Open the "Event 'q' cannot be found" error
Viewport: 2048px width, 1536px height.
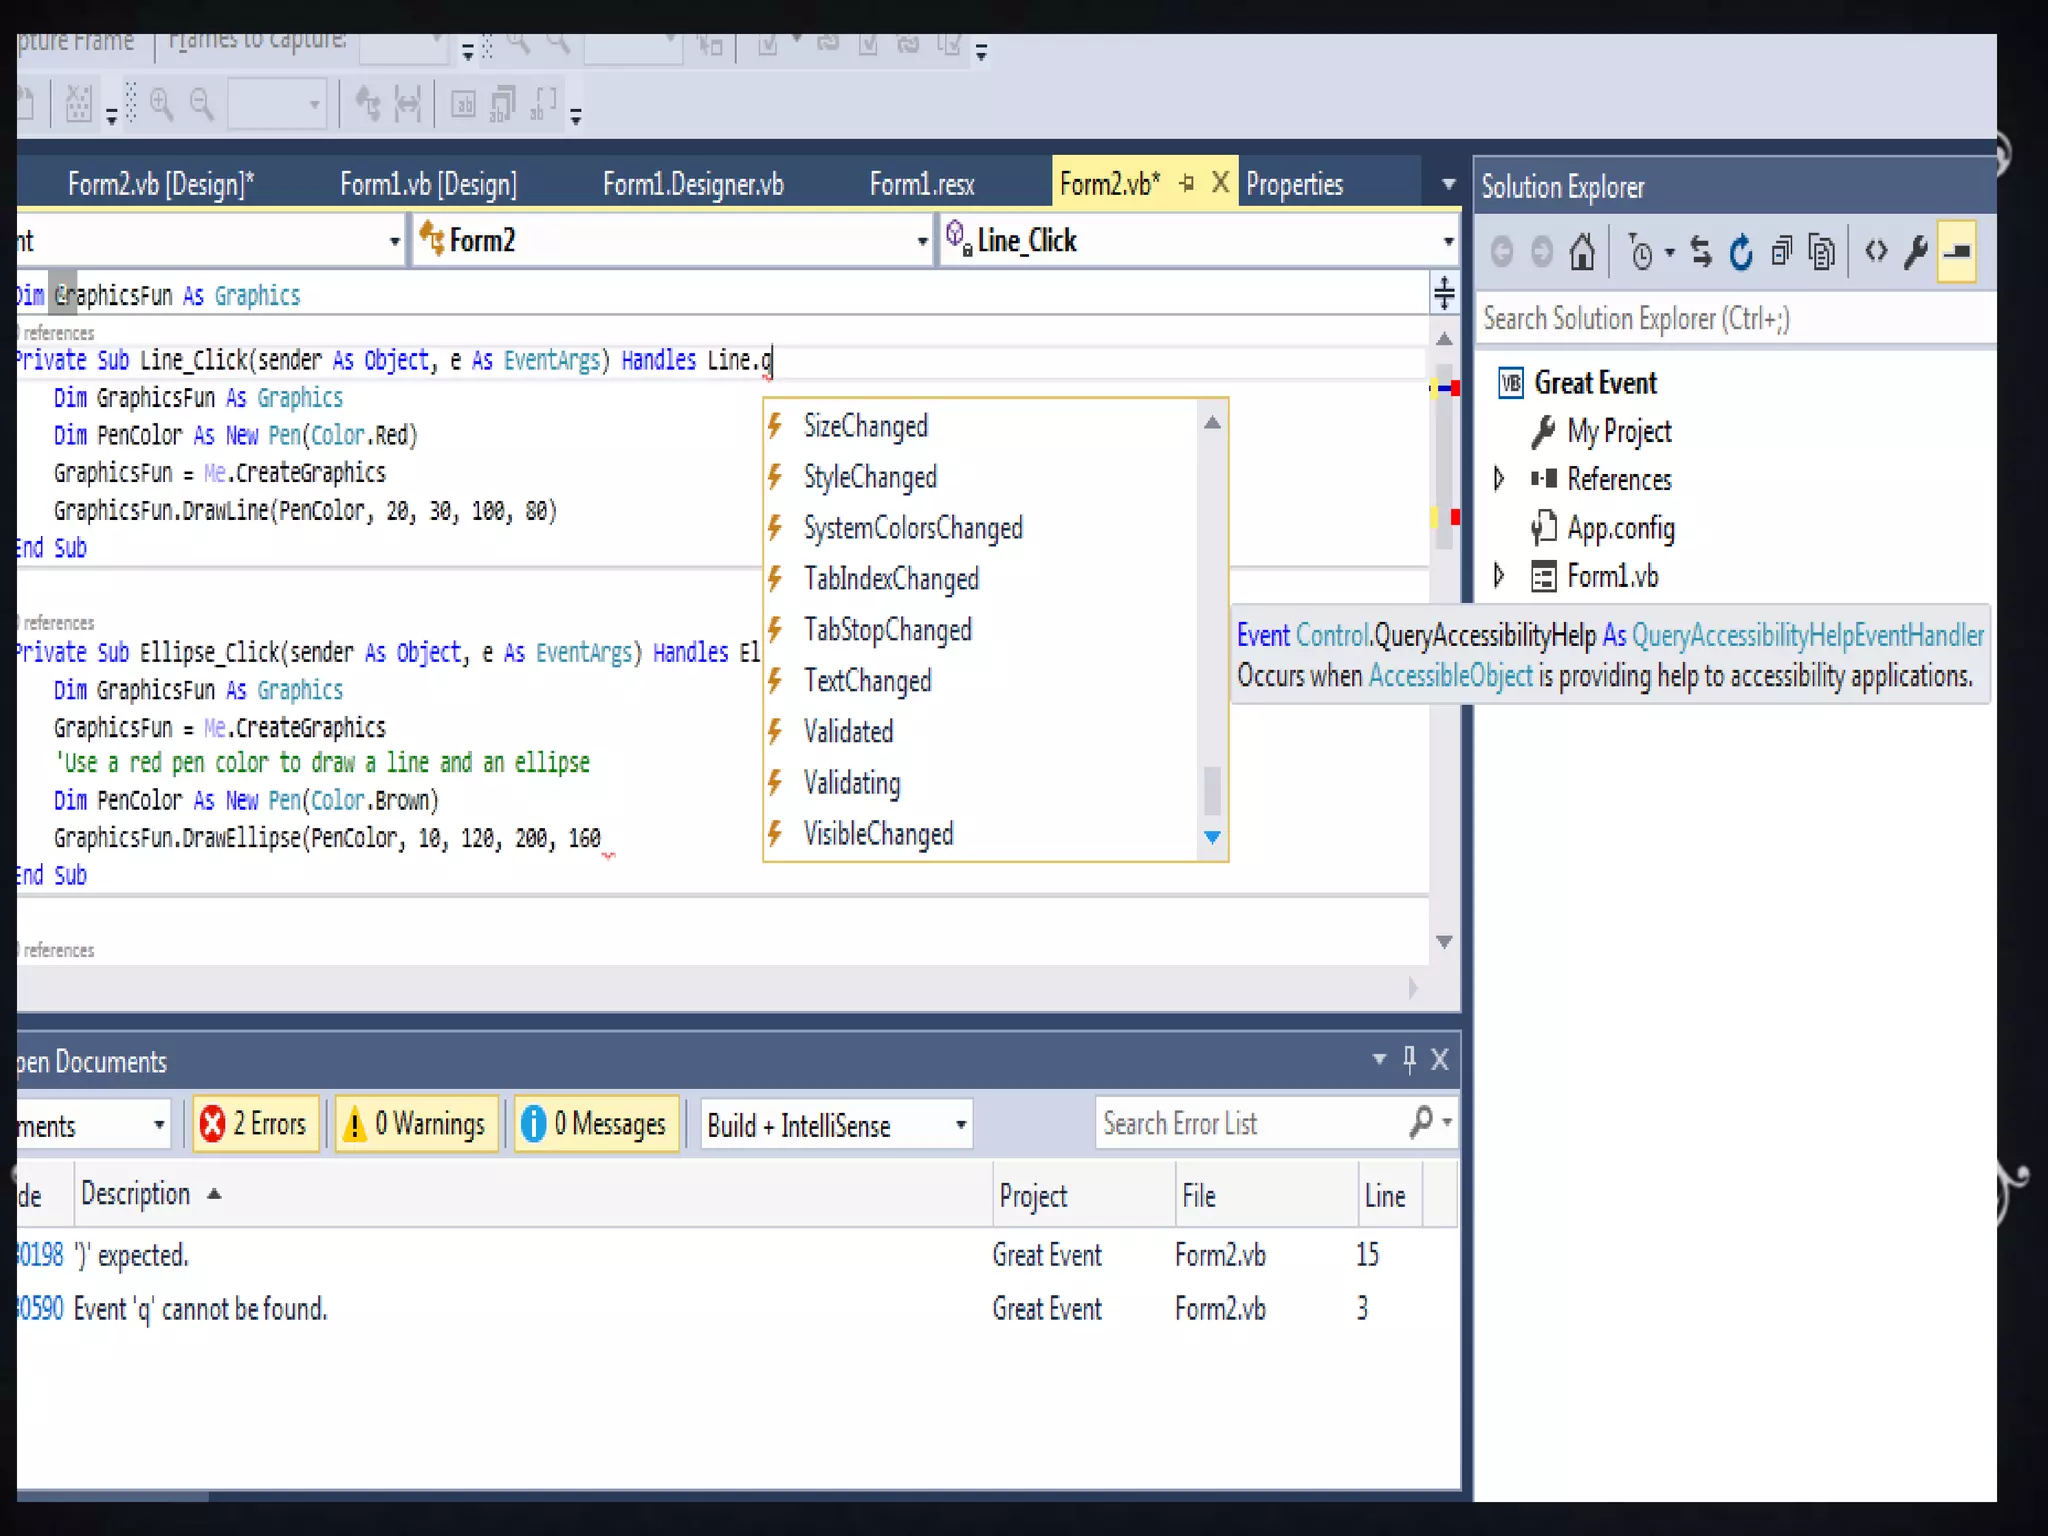click(200, 1308)
